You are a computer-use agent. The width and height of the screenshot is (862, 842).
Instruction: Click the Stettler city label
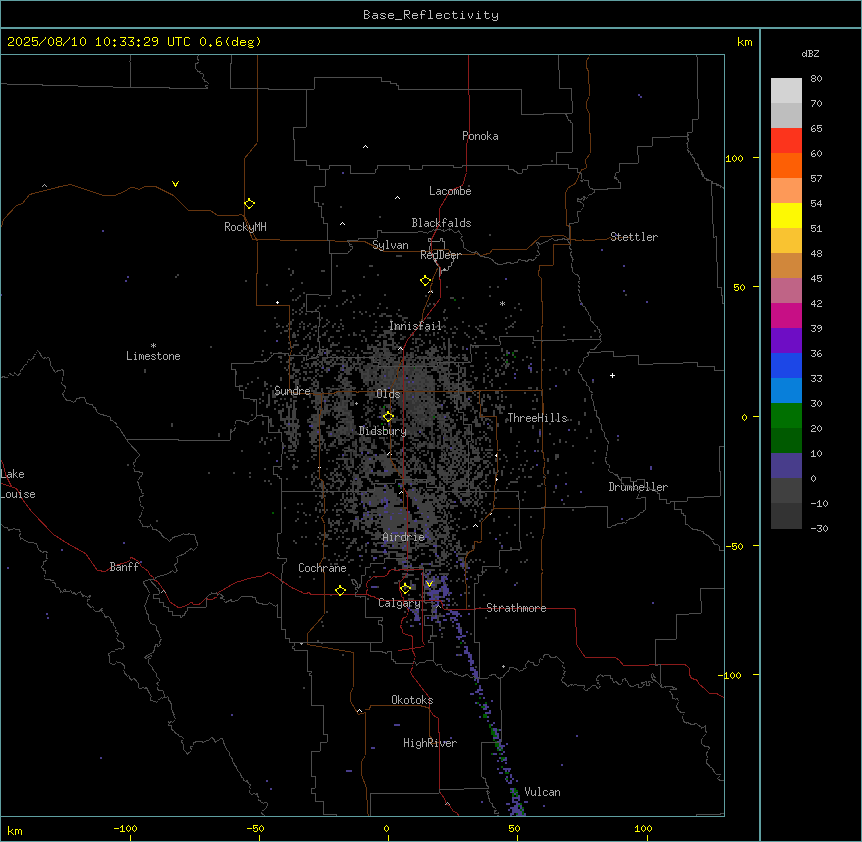[x=634, y=237]
